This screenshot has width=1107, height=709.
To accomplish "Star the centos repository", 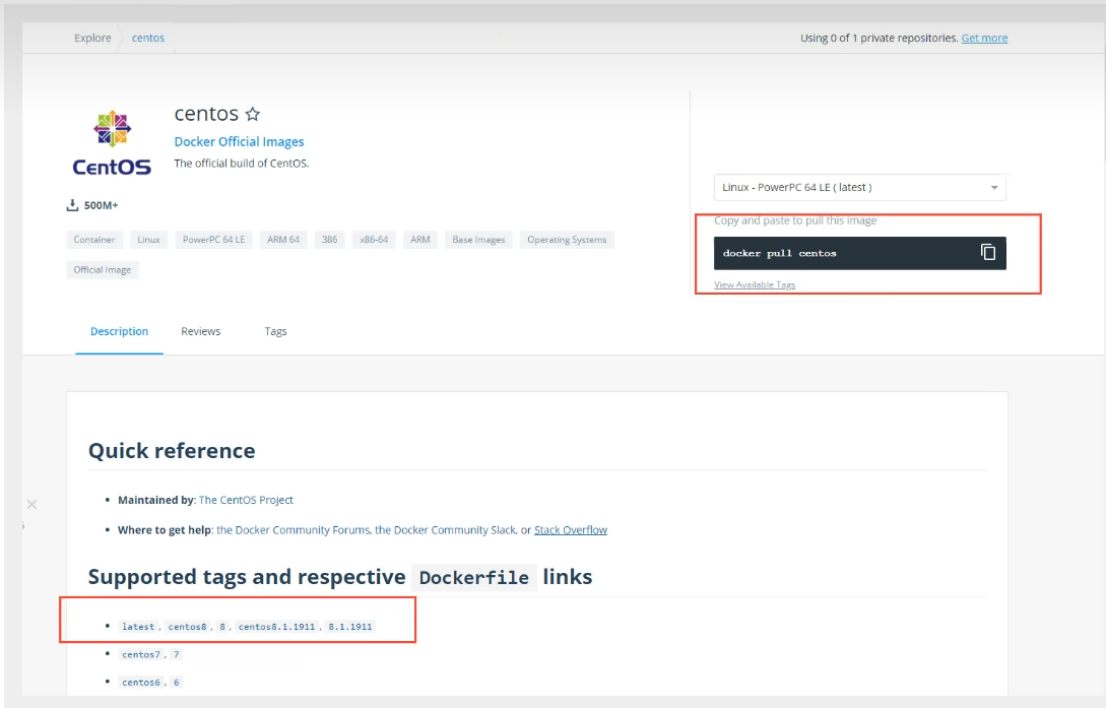I will tap(253, 114).
